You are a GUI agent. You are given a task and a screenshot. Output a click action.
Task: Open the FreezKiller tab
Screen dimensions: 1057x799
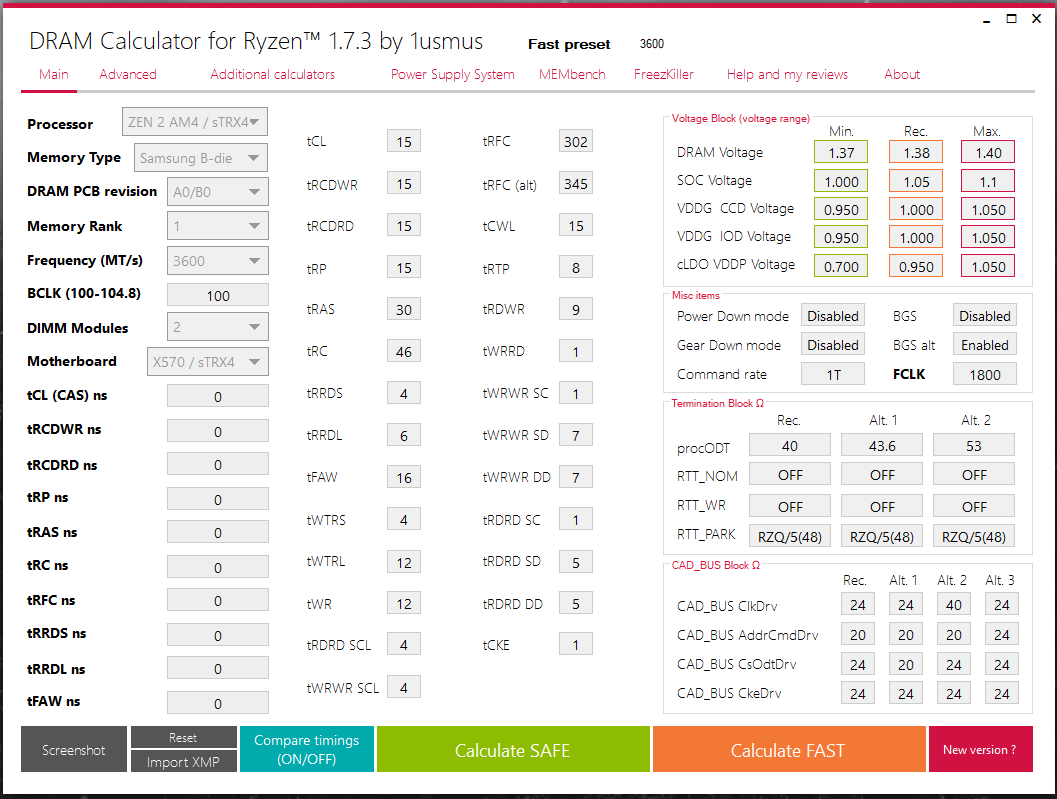663,74
